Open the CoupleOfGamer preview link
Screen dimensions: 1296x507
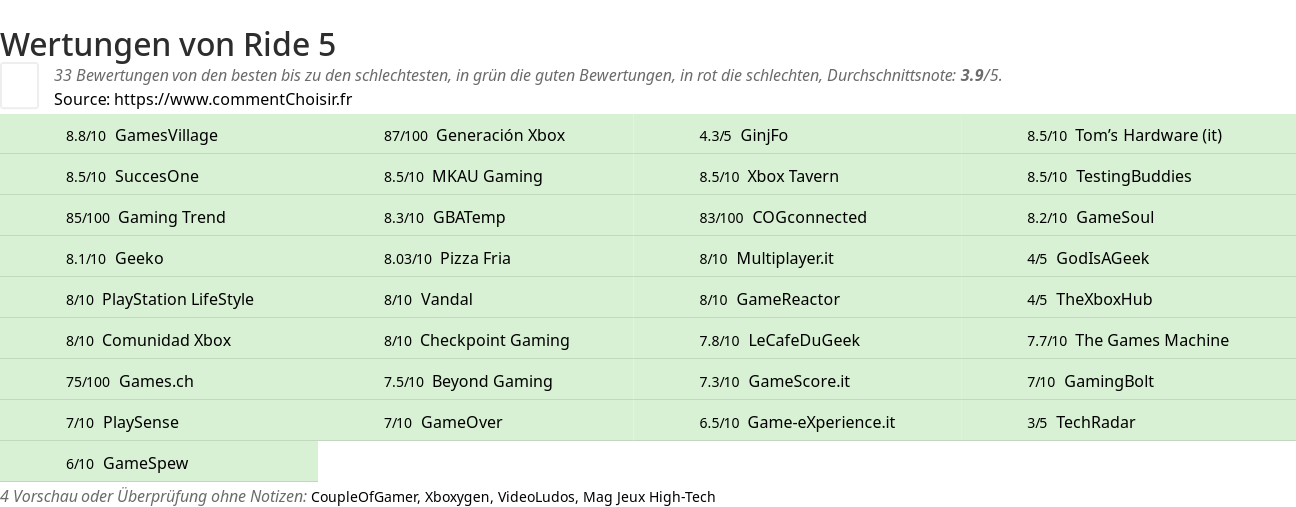point(364,497)
